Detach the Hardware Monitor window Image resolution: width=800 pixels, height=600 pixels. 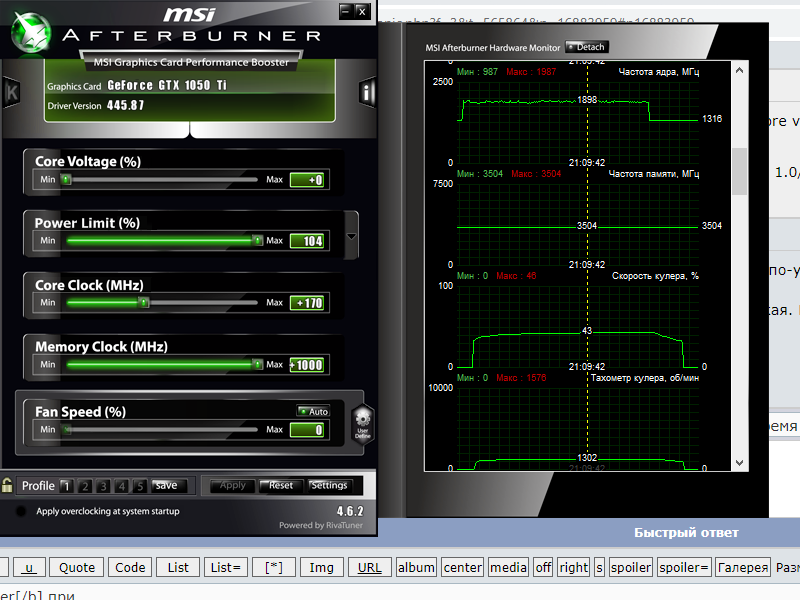(x=587, y=47)
